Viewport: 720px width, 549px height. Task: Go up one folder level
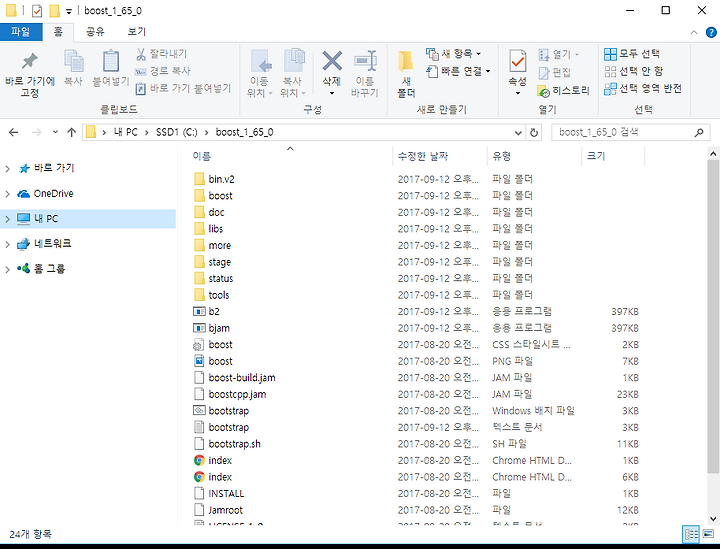click(x=71, y=133)
